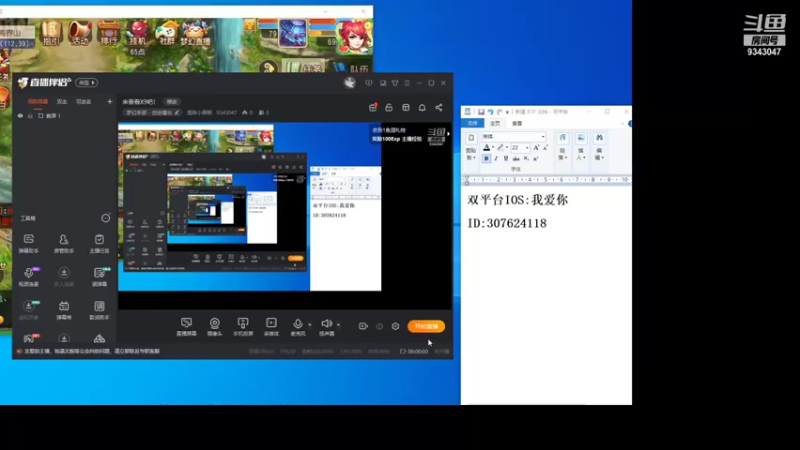This screenshot has width=800, height=450.
Task: Switch to 查看 view tab in WordPad
Action: click(517, 123)
